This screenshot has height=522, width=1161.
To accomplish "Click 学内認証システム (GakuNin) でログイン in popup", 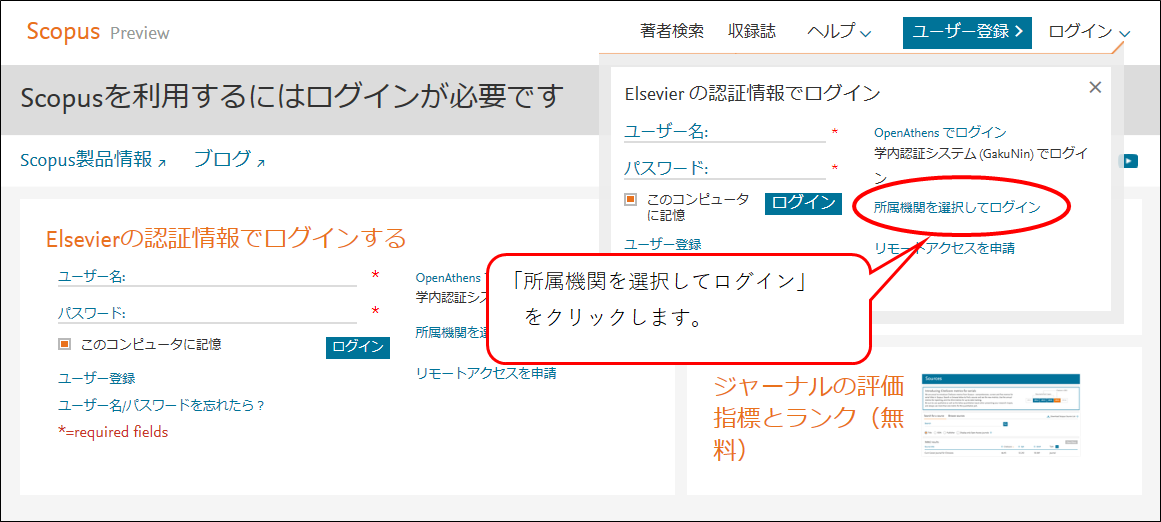I will (x=982, y=165).
